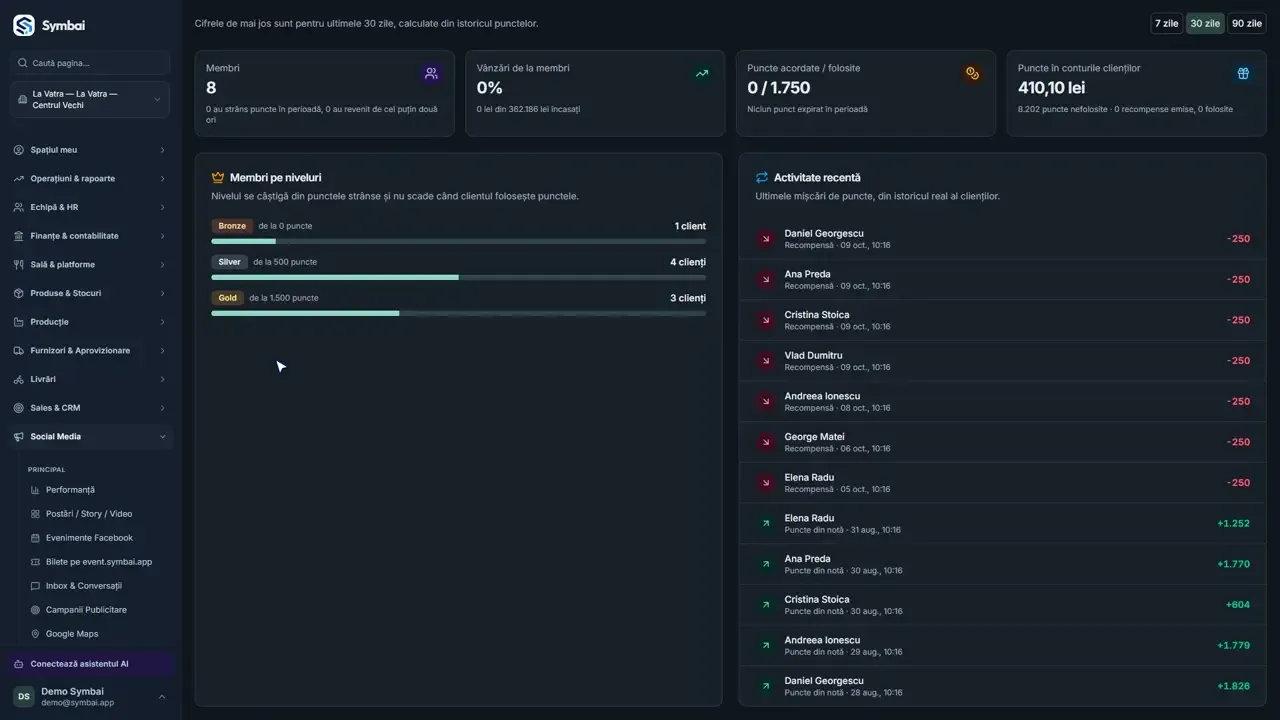1280x720 pixels.
Task: Click Conectează asistentul AI
Action: click(91, 664)
